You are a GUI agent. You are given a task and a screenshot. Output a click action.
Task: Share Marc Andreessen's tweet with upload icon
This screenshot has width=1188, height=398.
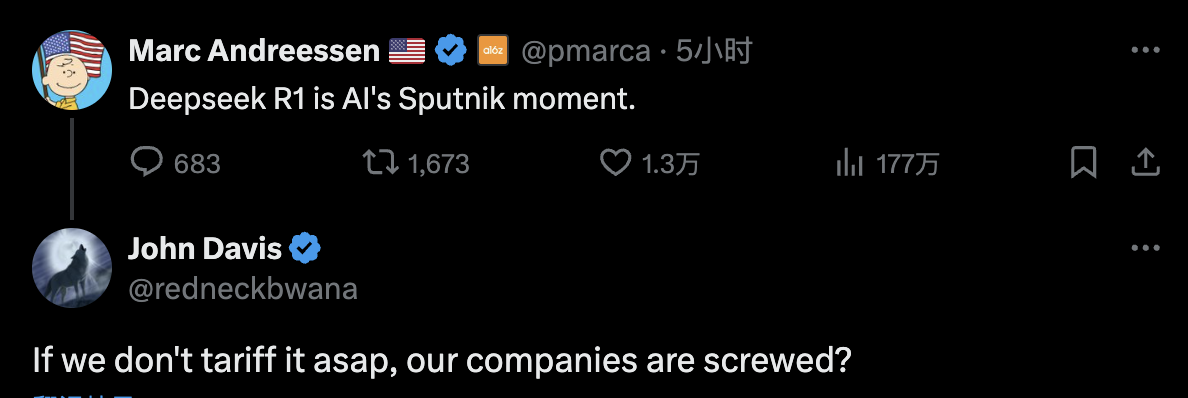click(1146, 162)
